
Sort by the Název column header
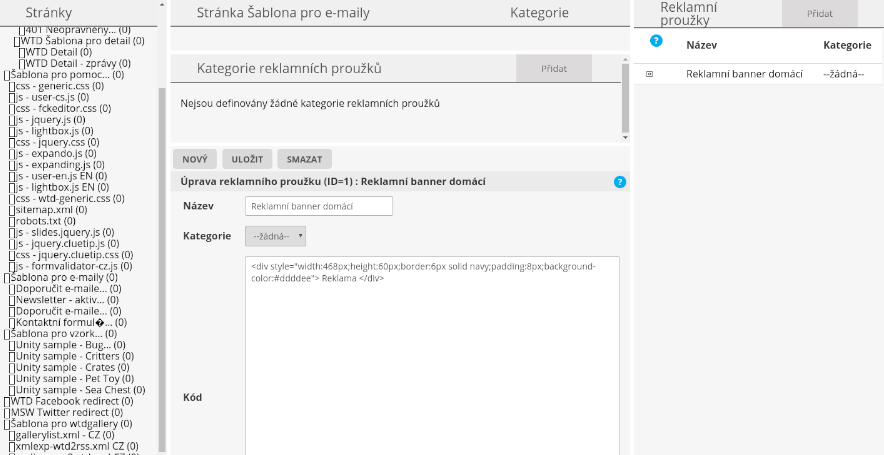[x=702, y=45]
